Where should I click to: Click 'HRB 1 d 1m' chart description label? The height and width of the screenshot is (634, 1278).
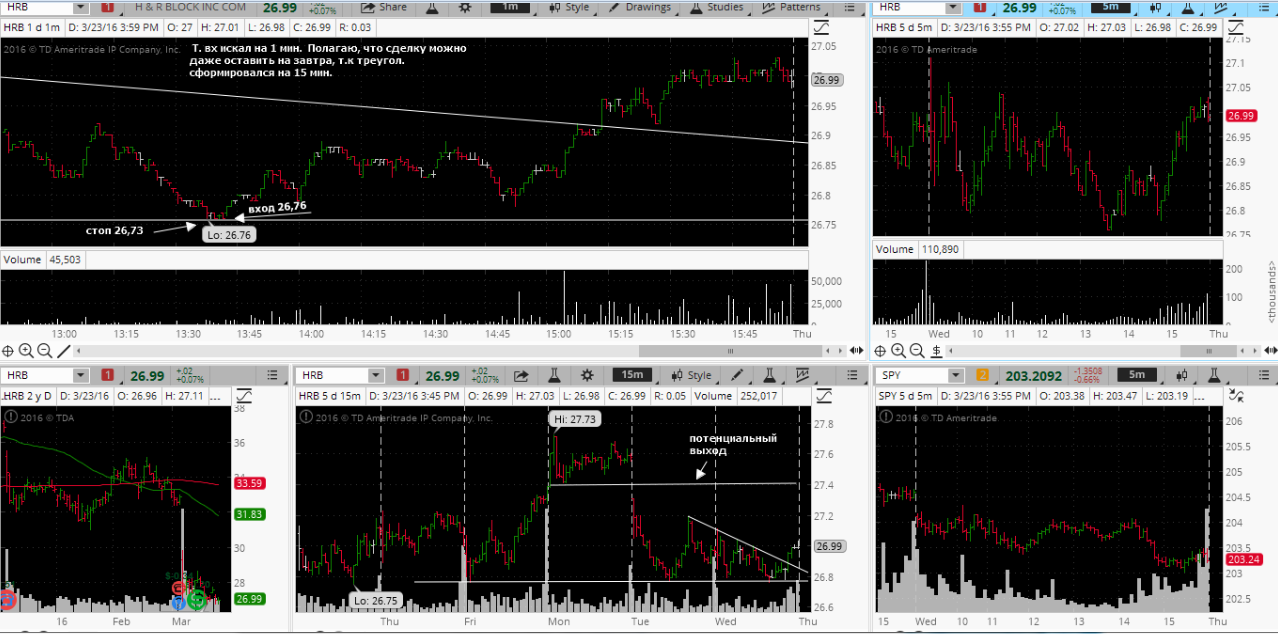tap(32, 27)
